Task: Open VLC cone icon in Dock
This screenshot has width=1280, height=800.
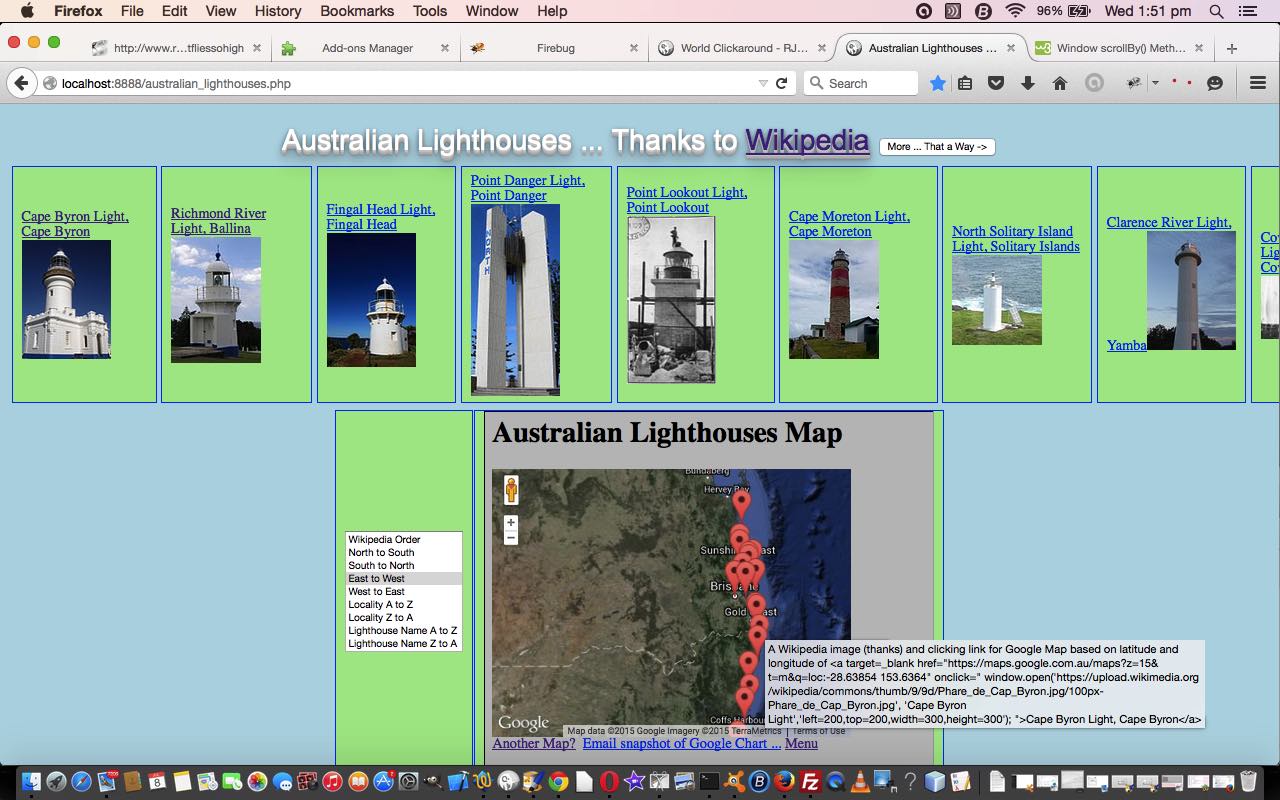Action: click(860, 781)
